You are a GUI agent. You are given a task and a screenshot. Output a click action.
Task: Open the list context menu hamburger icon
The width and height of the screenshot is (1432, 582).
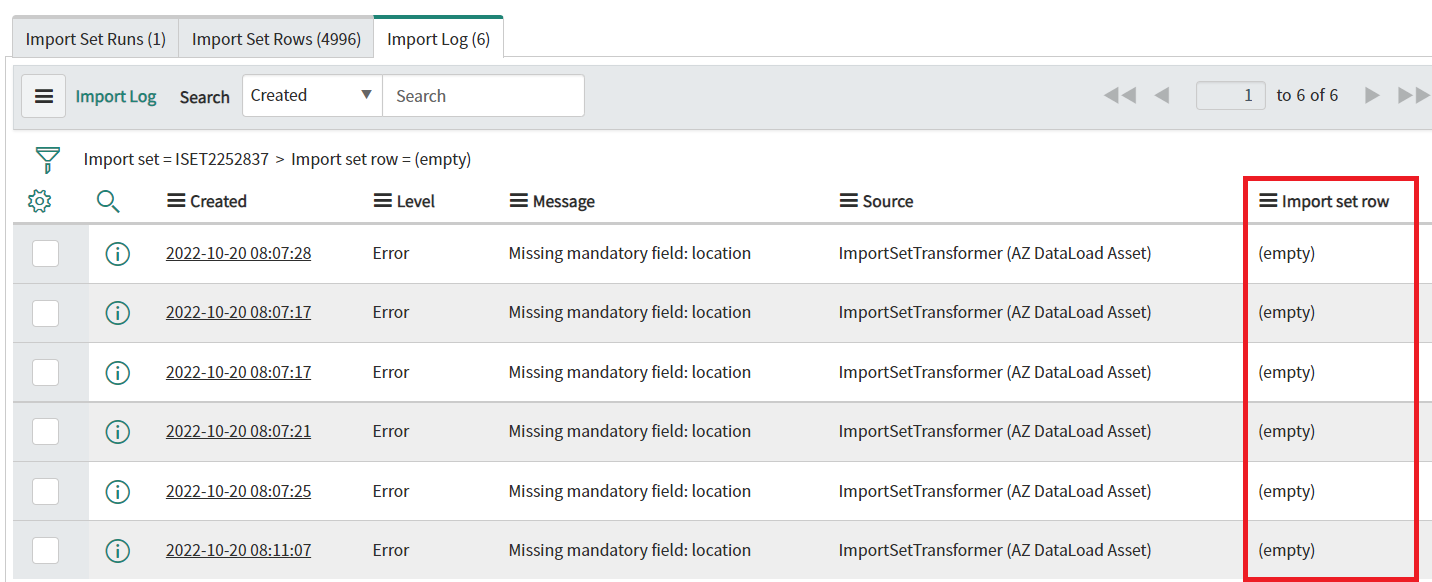(43, 95)
